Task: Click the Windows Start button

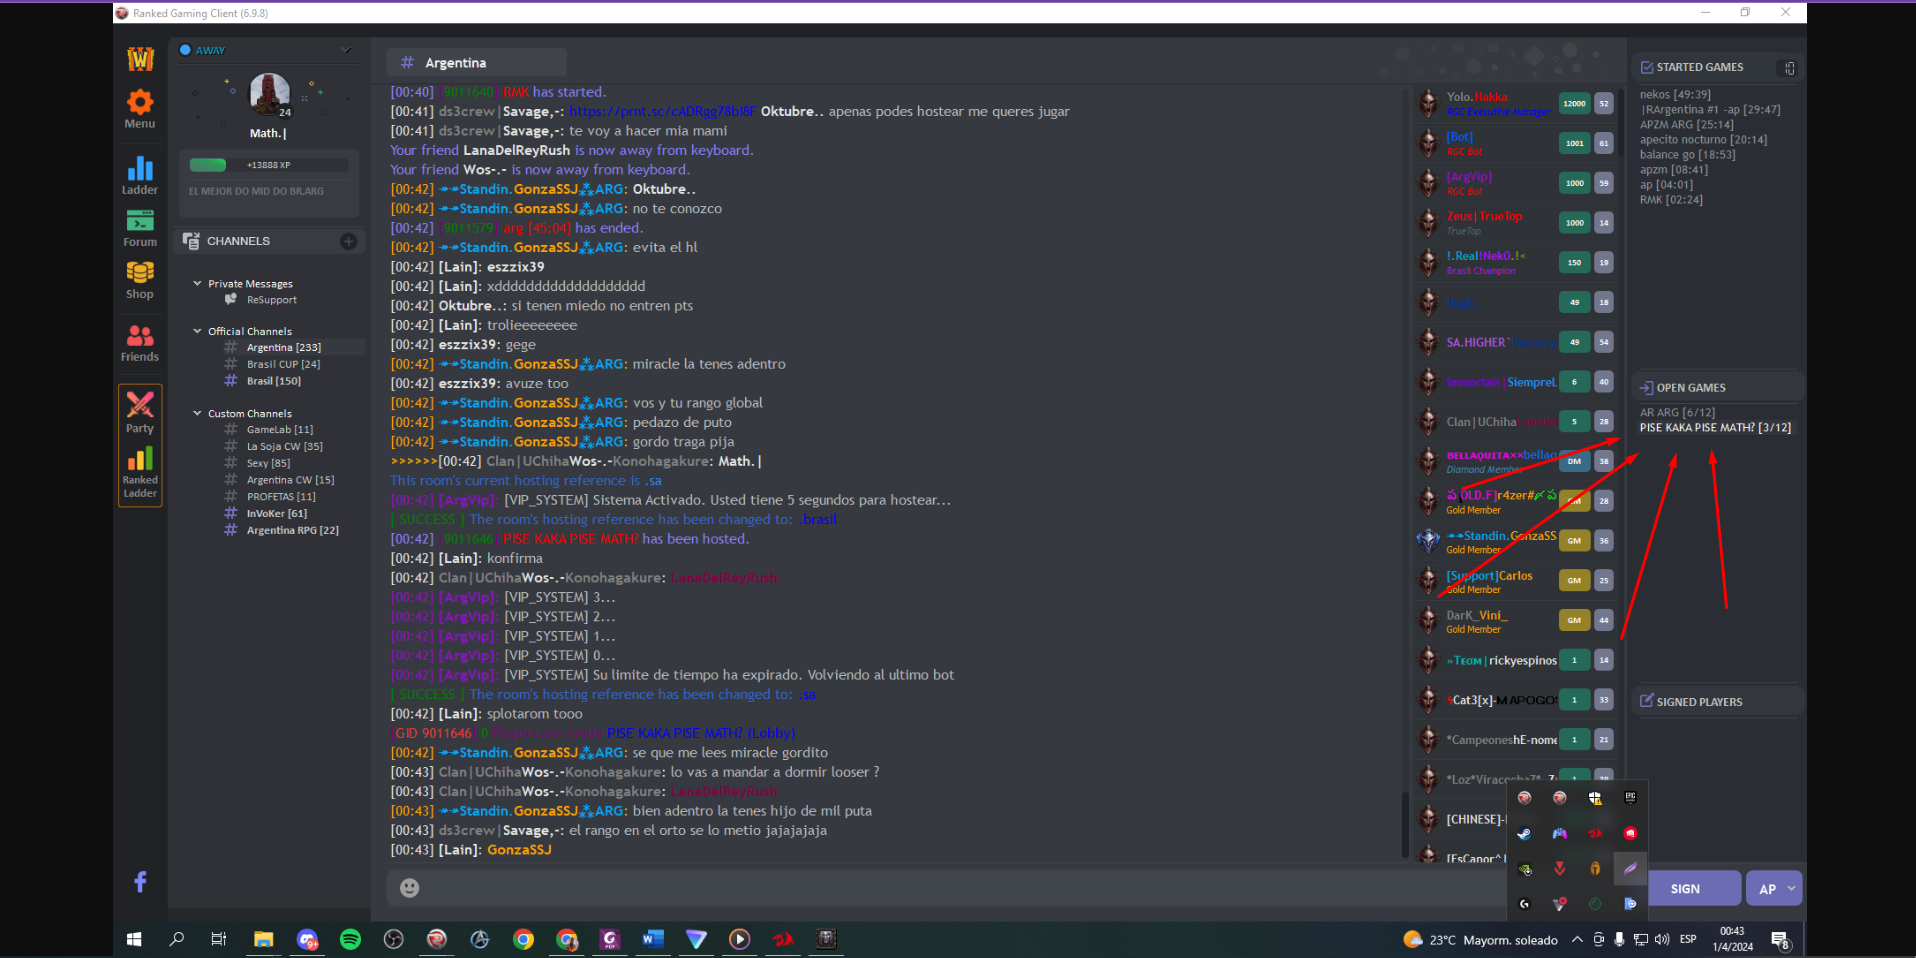Action: [x=134, y=939]
